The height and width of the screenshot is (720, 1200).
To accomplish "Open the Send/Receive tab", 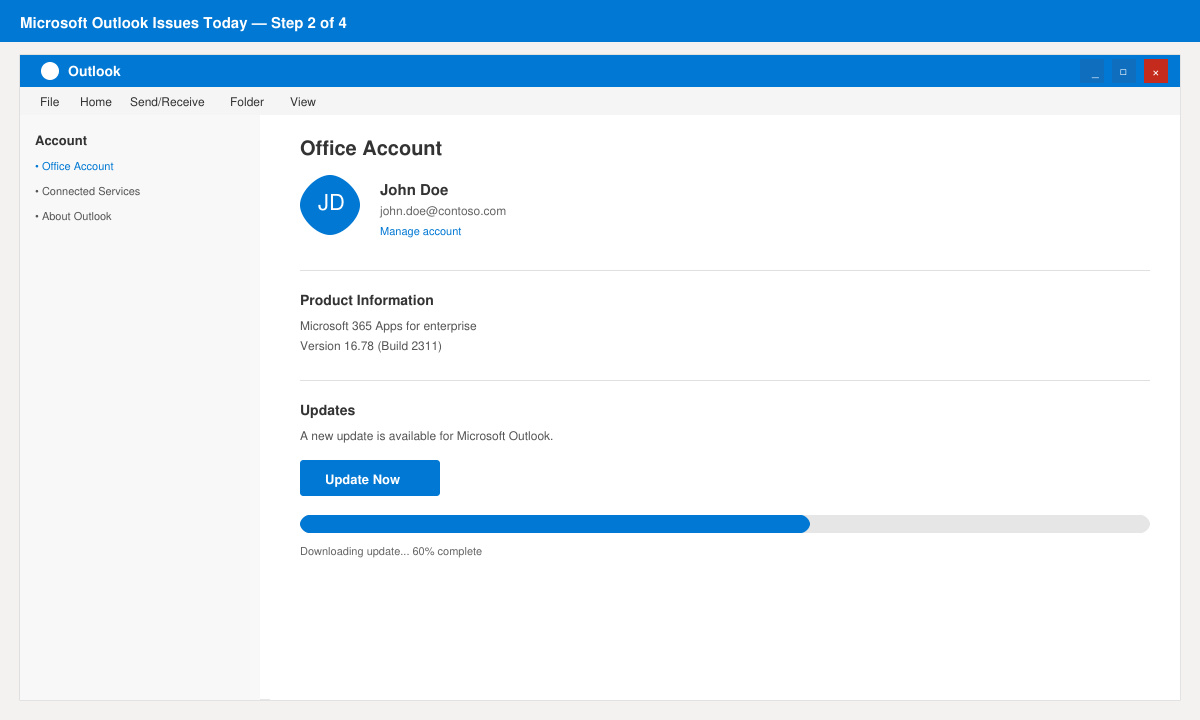I will point(167,102).
